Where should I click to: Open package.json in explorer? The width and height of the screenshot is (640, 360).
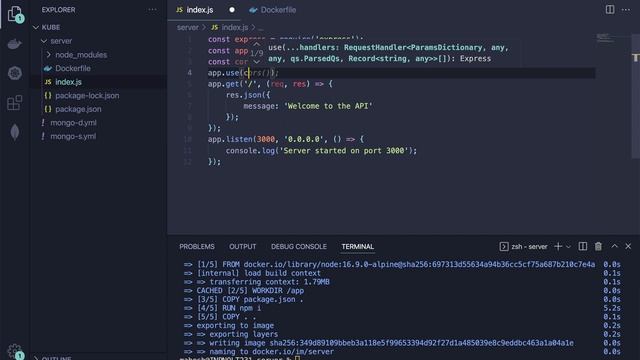[78, 109]
